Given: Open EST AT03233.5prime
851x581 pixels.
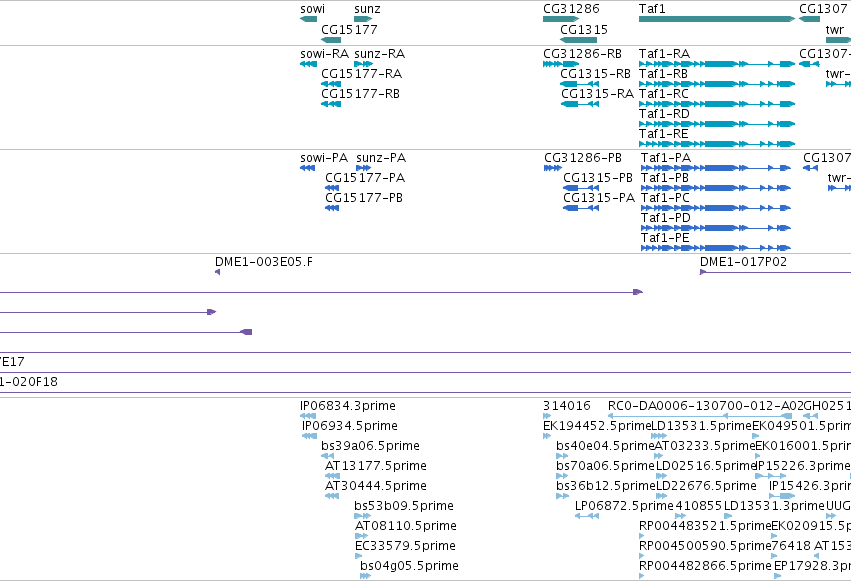Looking at the screenshot, I should (x=659, y=456).
